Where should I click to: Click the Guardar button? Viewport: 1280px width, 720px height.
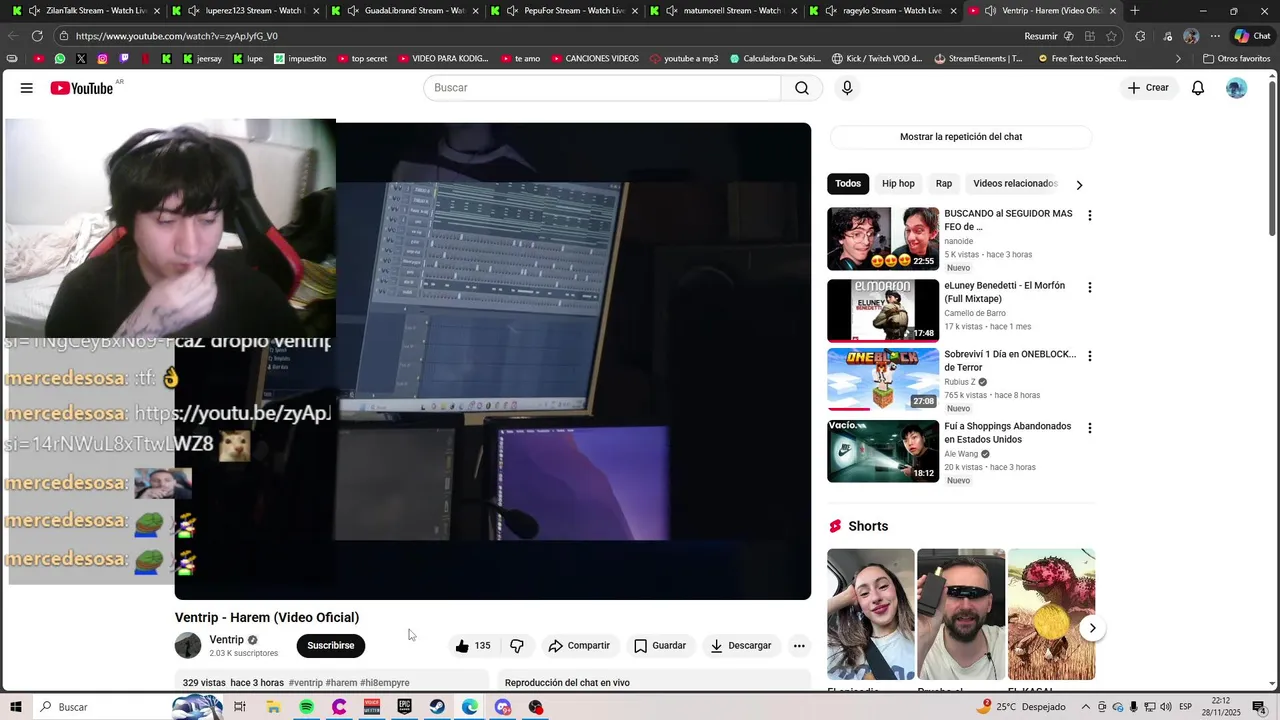pyautogui.click(x=660, y=646)
